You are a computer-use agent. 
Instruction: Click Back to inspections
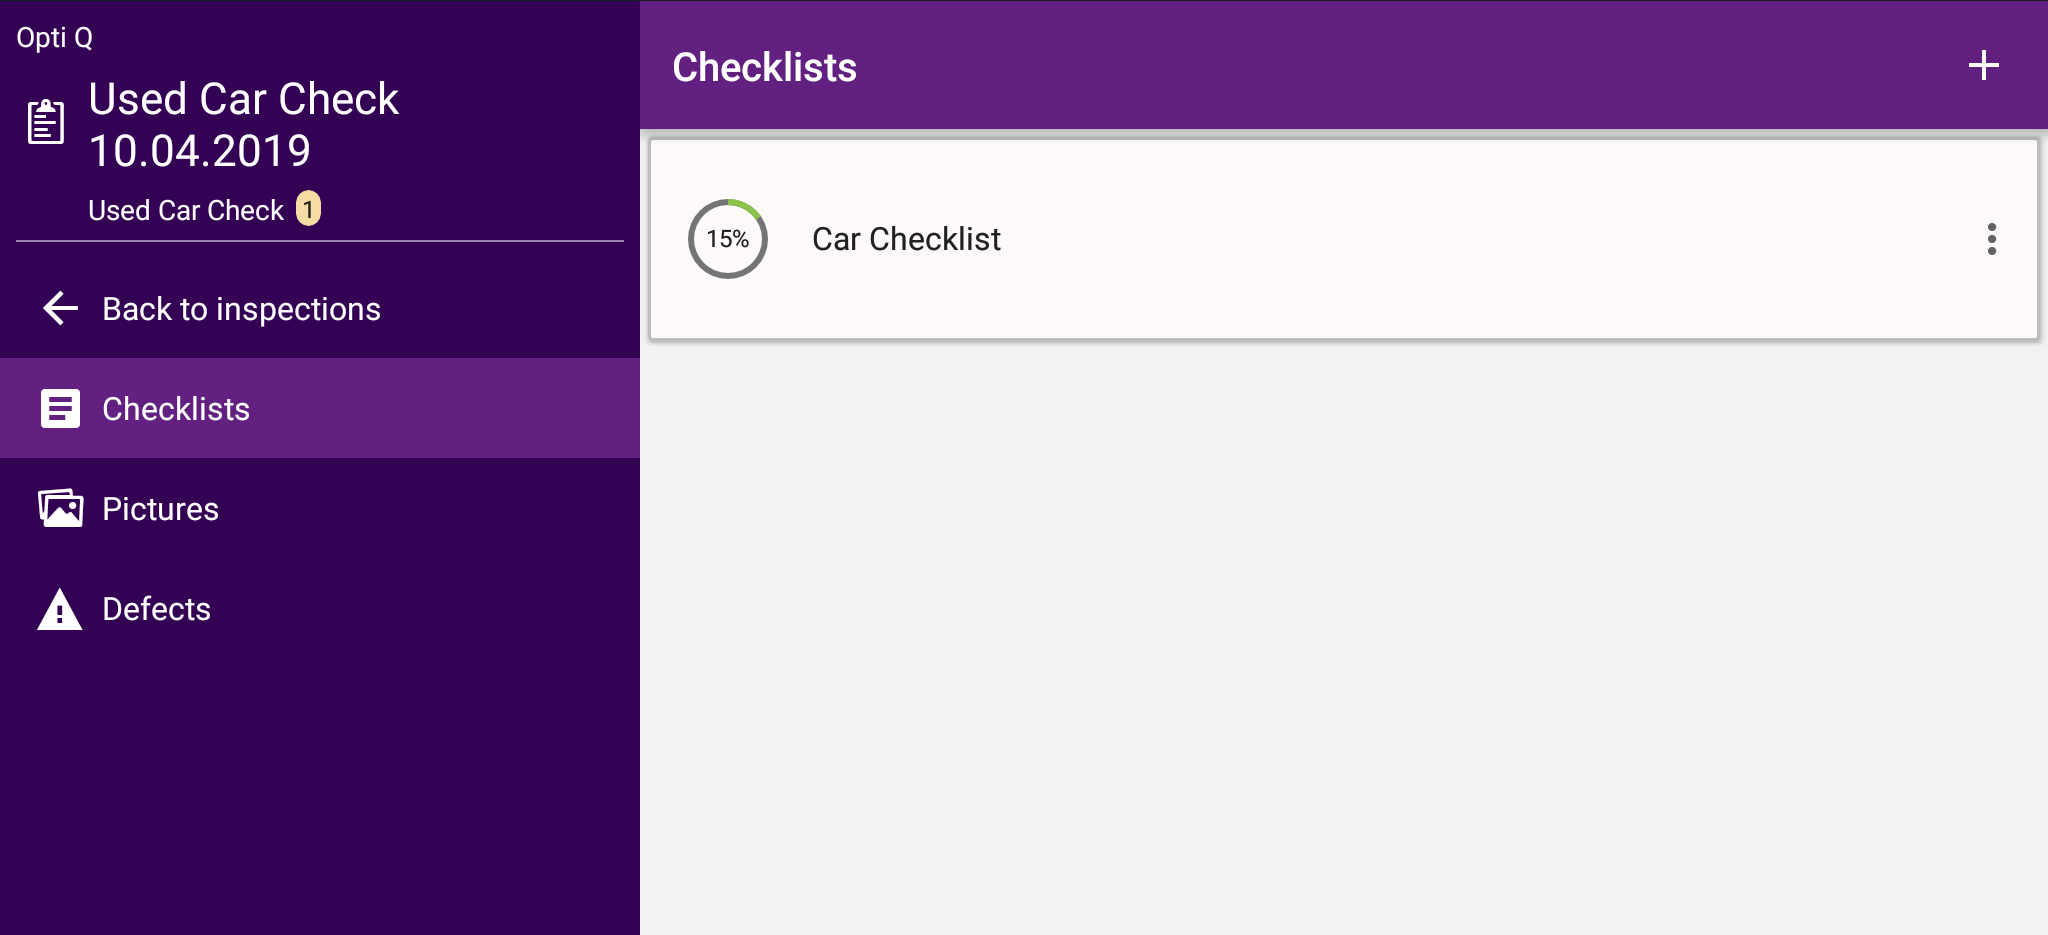pyautogui.click(x=241, y=308)
